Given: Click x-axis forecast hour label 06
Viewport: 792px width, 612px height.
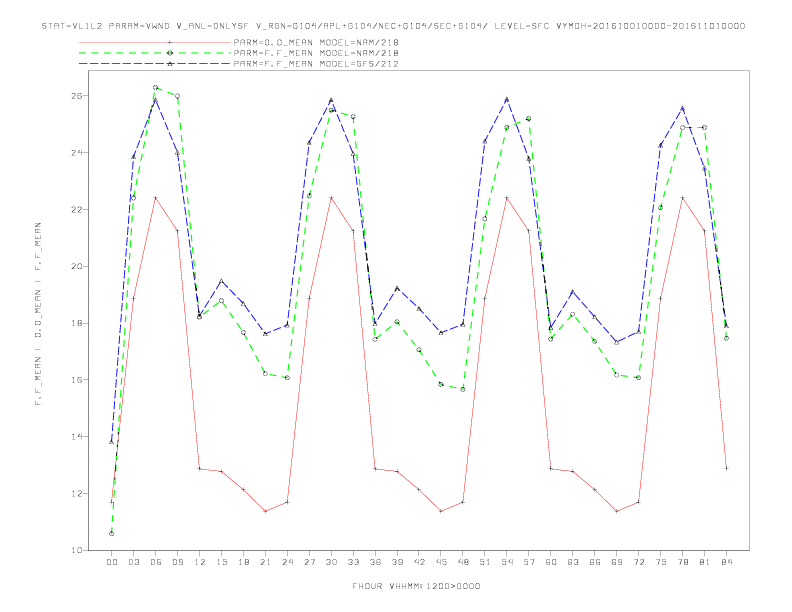Looking at the screenshot, I should 156,562.
